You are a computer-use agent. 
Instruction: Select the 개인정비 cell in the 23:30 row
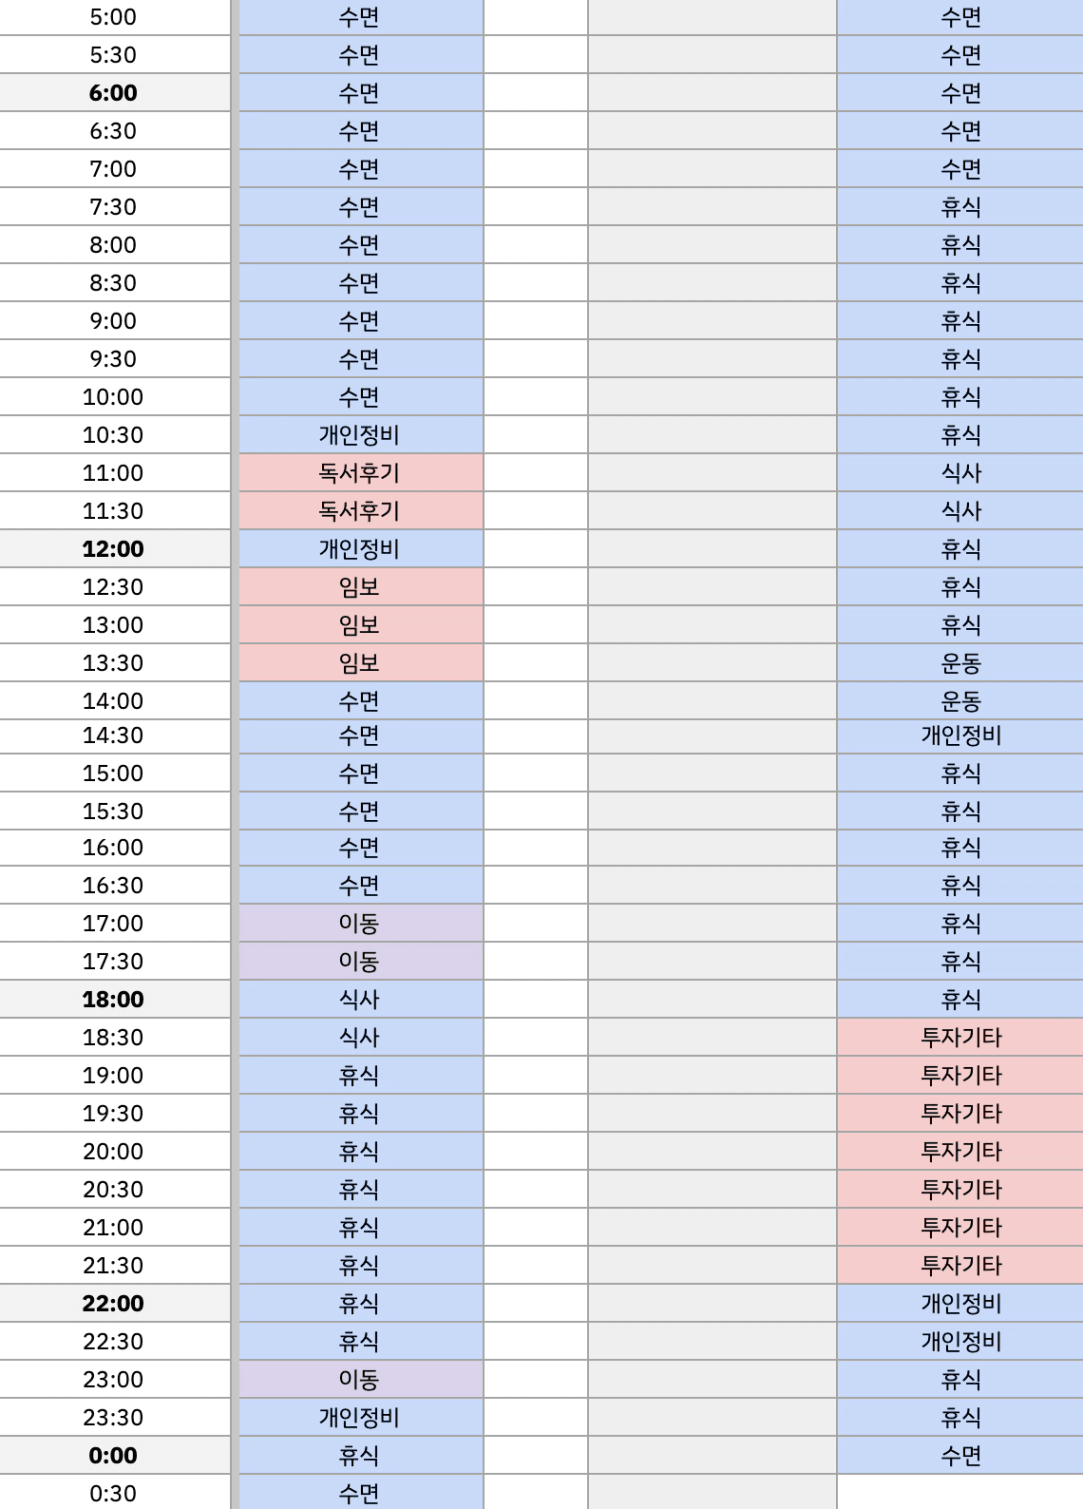[360, 1417]
